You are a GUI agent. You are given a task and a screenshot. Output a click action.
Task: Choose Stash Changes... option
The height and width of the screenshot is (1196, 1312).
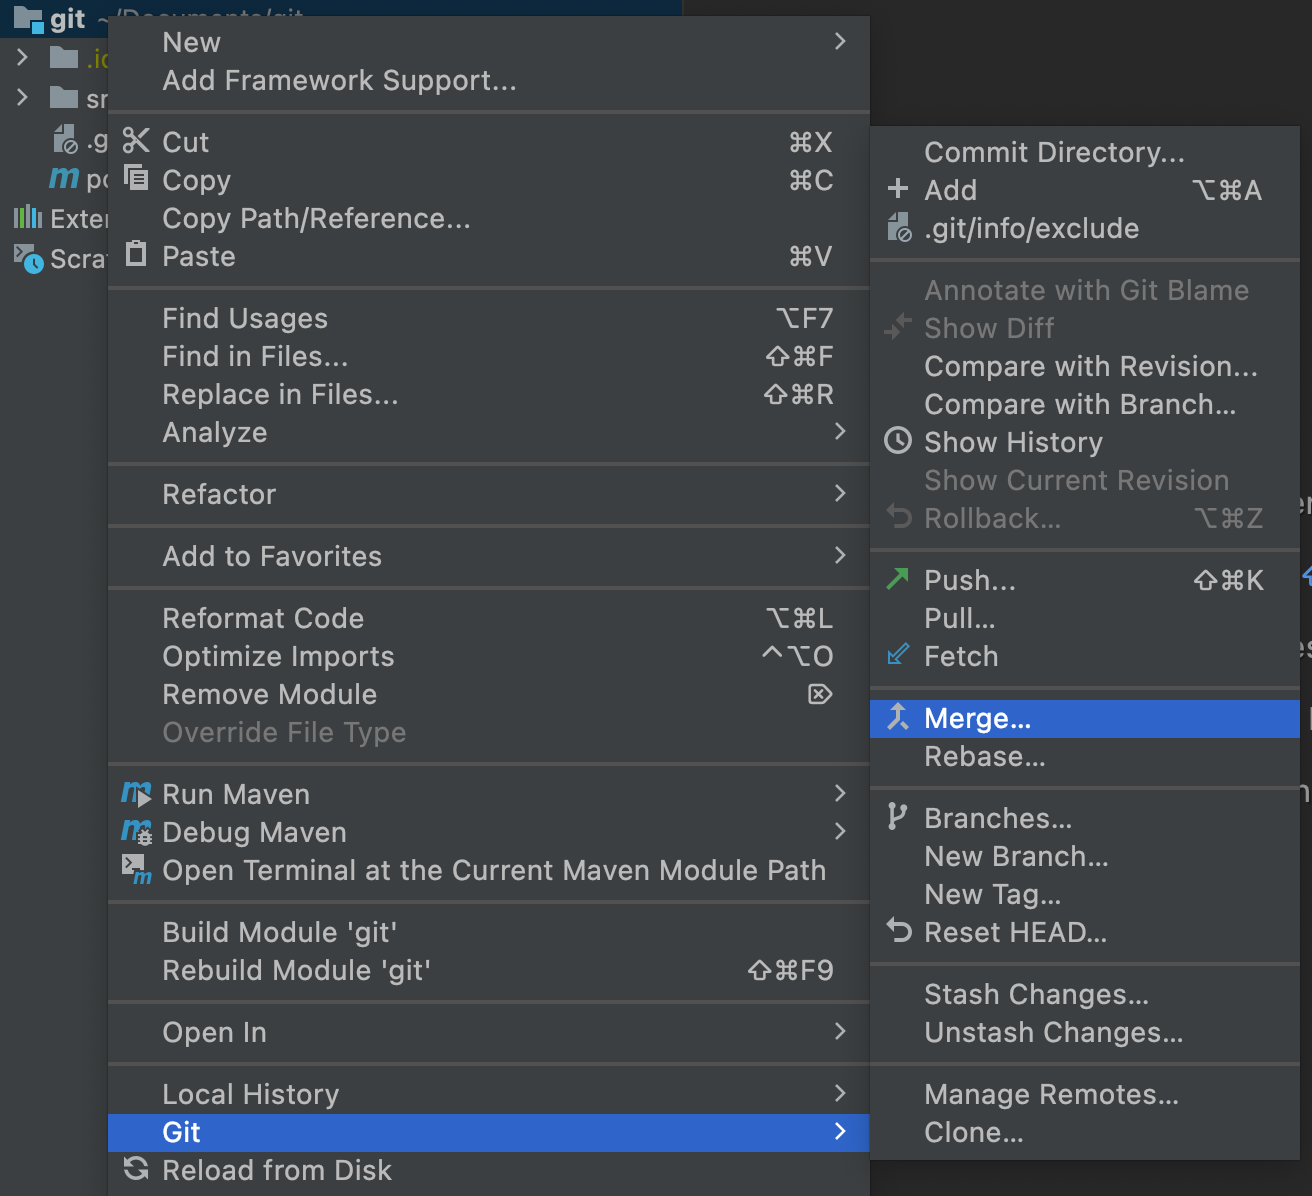(x=1036, y=994)
